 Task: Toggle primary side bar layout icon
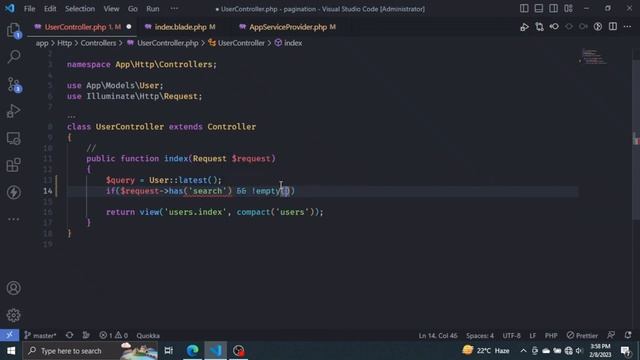[x=524, y=9]
